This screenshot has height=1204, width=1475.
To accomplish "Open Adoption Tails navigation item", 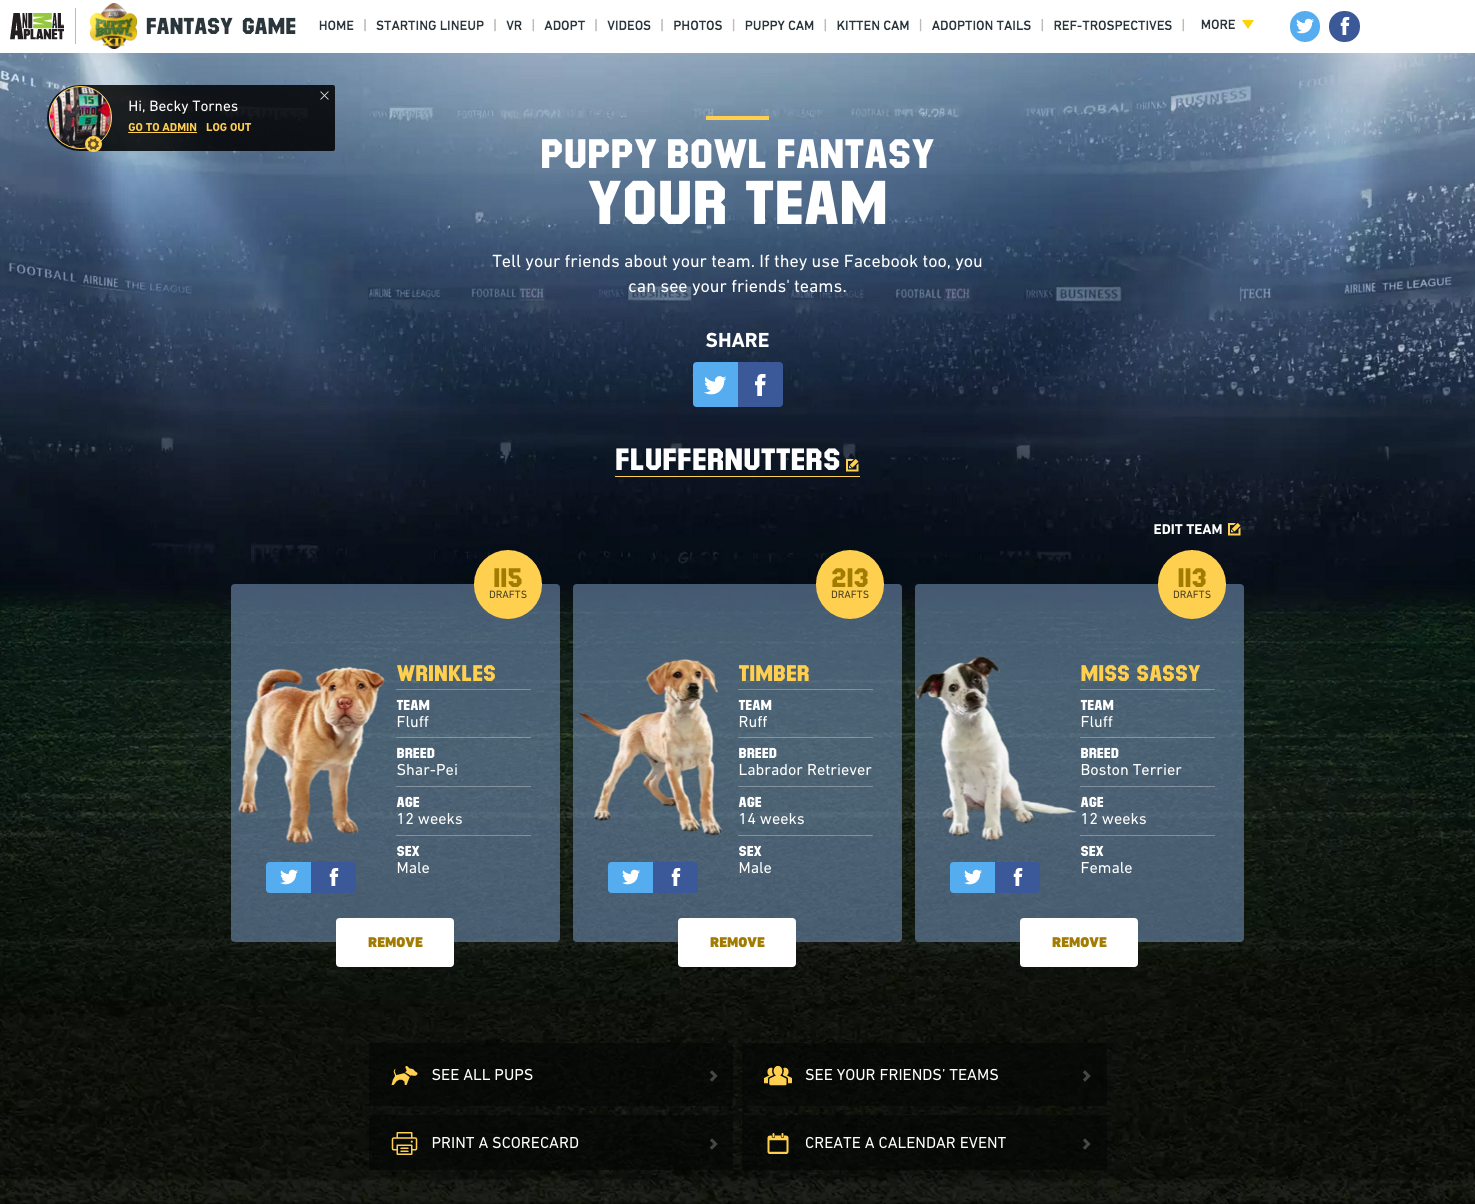I will [x=981, y=26].
